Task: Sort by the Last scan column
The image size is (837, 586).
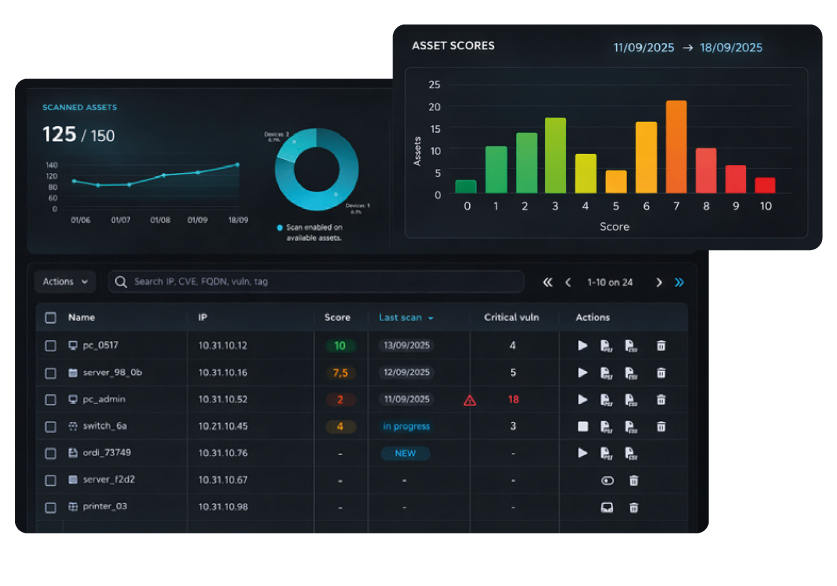Action: click(406, 318)
